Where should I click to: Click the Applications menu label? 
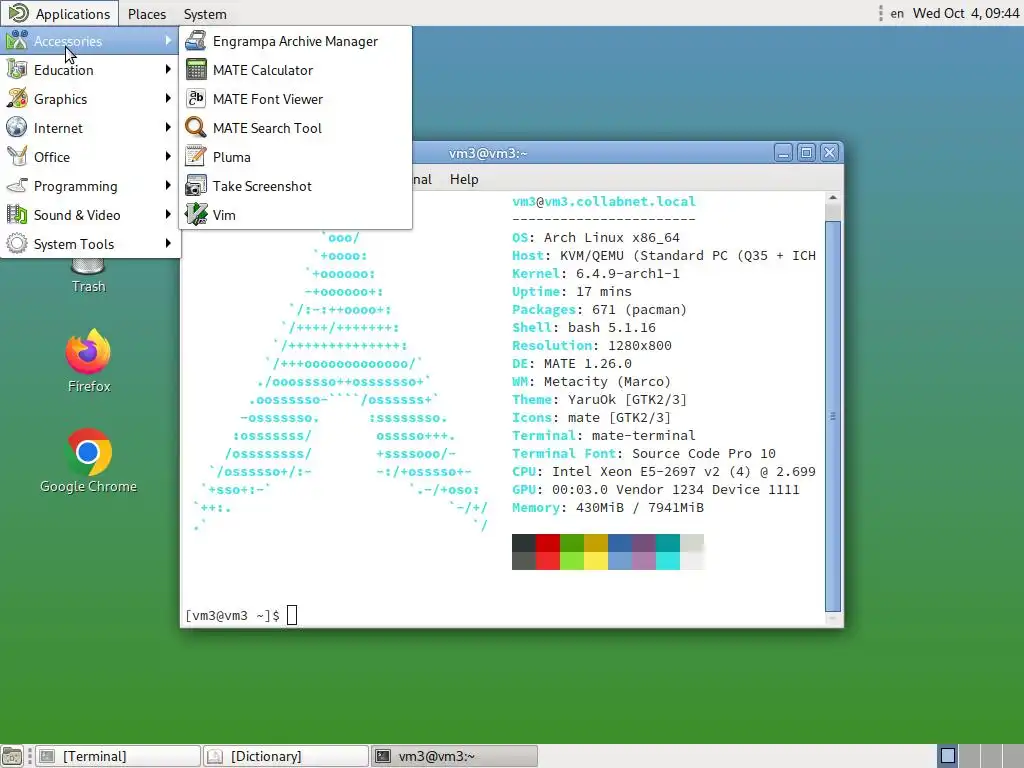coord(72,14)
